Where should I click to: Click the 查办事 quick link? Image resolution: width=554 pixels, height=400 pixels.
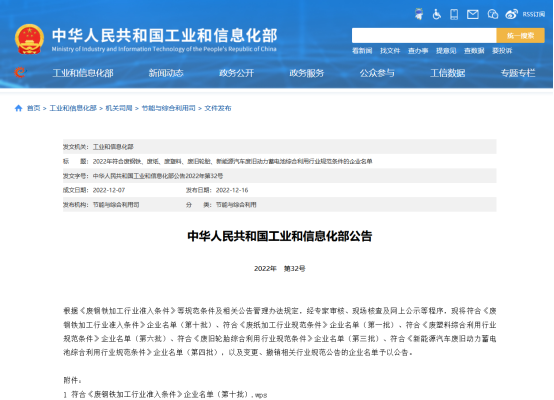tap(418, 51)
